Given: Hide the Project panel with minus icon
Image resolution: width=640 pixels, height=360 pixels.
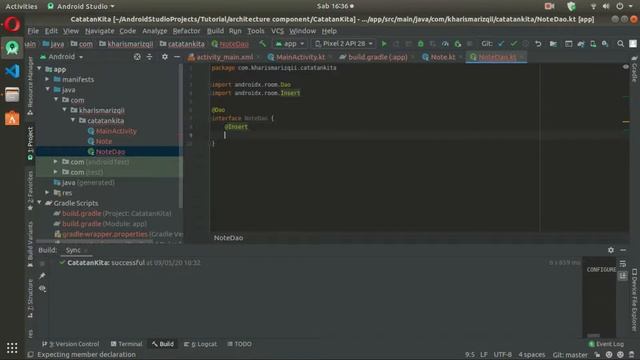Looking at the screenshot, I should coord(177,57).
